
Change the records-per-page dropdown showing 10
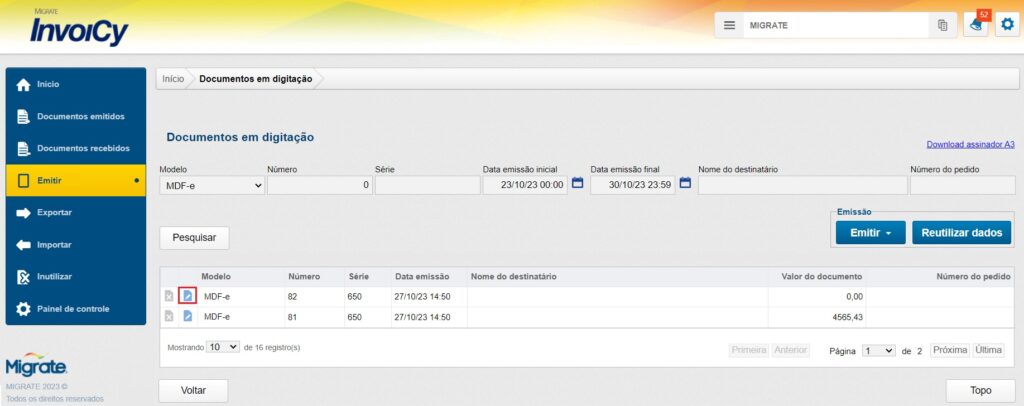tap(222, 347)
